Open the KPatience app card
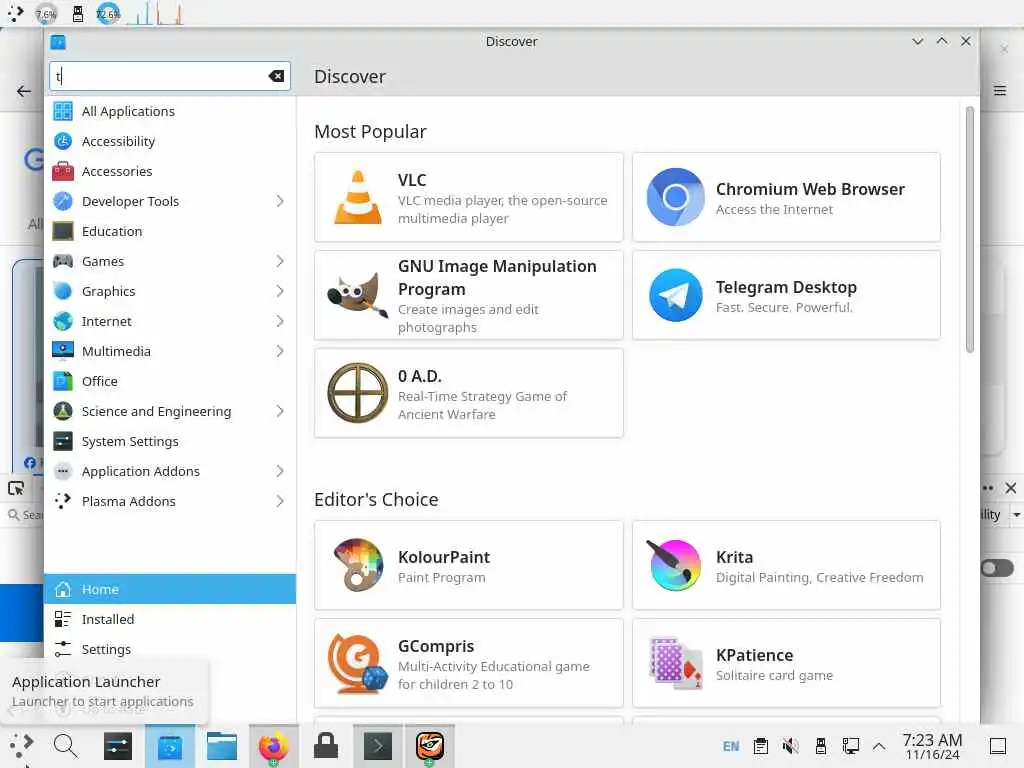This screenshot has width=1024, height=768. (x=786, y=664)
